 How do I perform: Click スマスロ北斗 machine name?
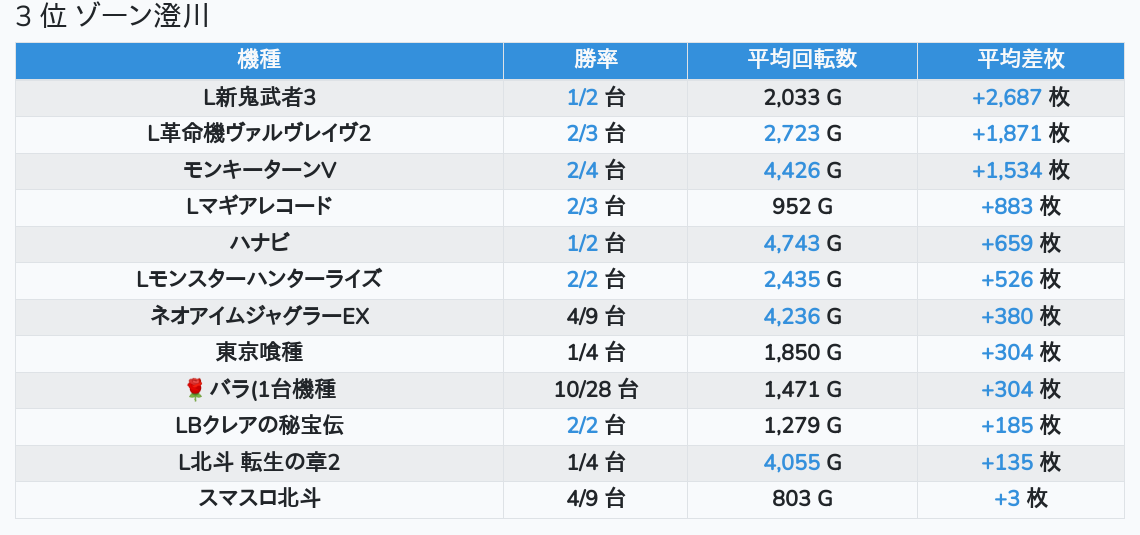click(x=259, y=498)
